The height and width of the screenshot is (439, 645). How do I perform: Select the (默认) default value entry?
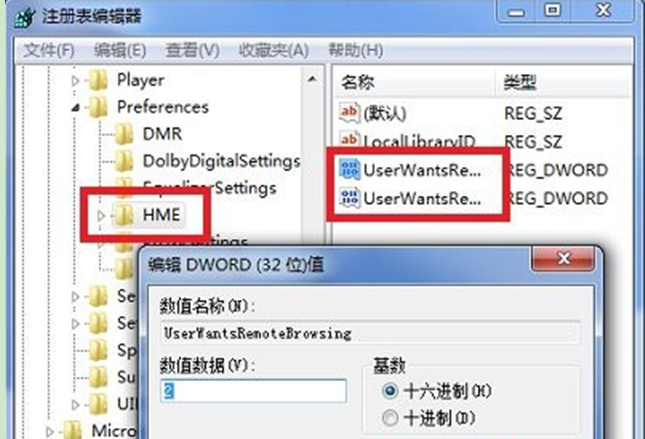[373, 113]
